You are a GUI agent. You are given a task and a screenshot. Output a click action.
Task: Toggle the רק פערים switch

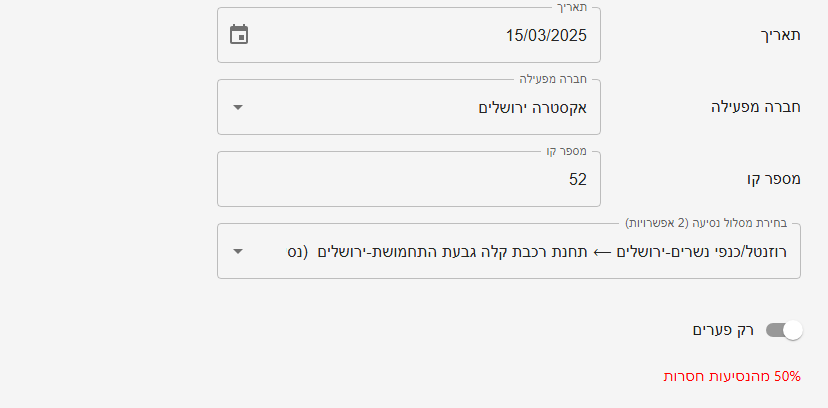(x=784, y=330)
